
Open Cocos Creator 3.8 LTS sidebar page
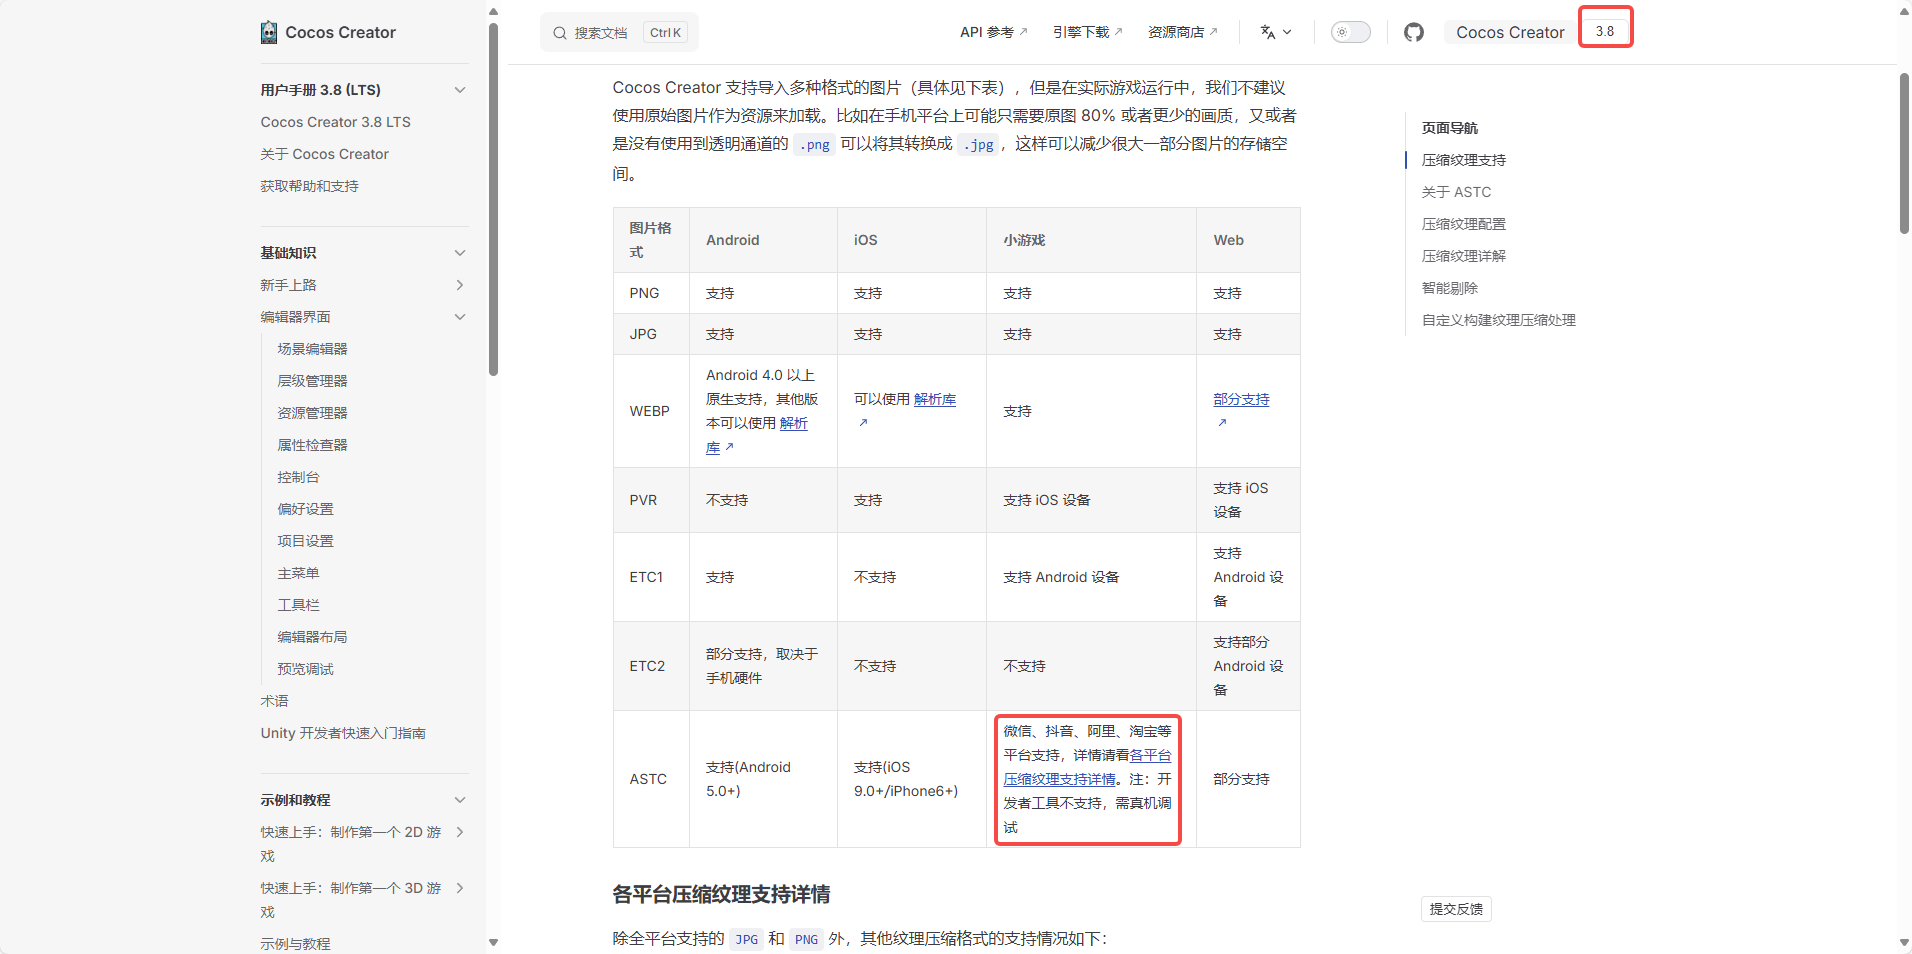(x=336, y=122)
